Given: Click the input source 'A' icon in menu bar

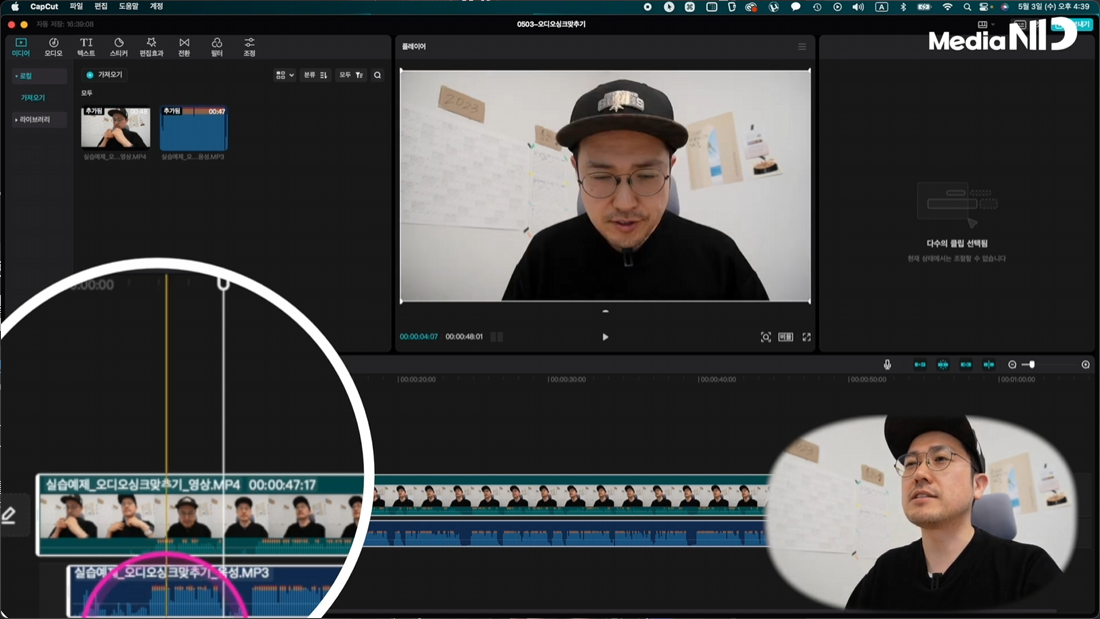Looking at the screenshot, I should pyautogui.click(x=882, y=6).
